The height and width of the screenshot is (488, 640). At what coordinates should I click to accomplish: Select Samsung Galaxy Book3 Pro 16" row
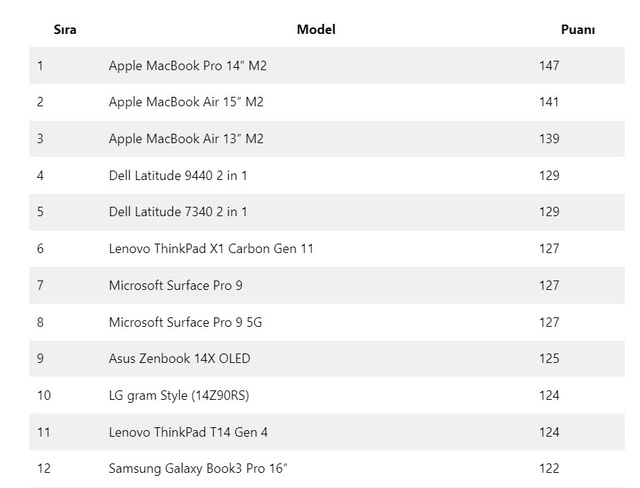tap(327, 468)
